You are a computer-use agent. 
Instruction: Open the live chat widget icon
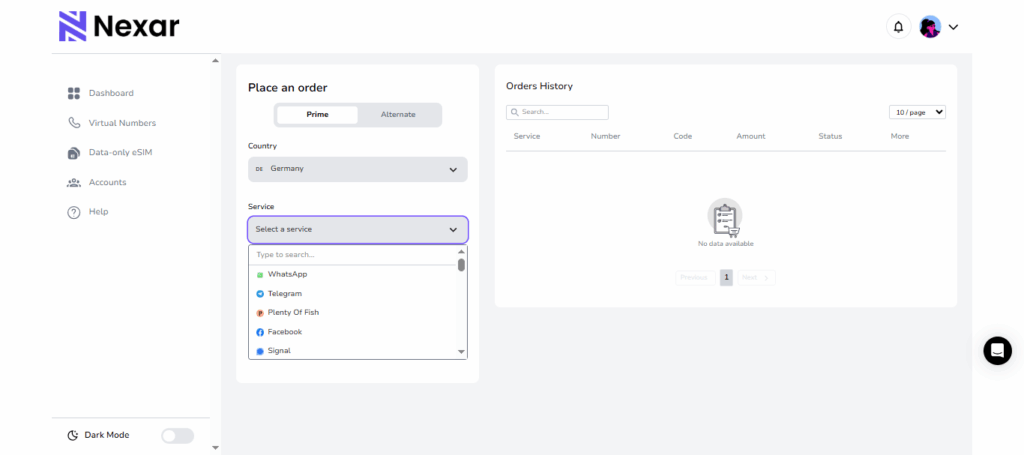click(997, 350)
